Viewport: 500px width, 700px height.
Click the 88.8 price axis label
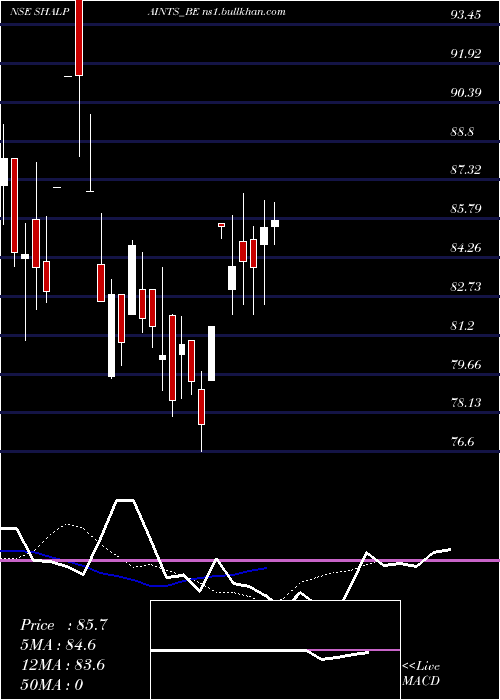pos(462,132)
